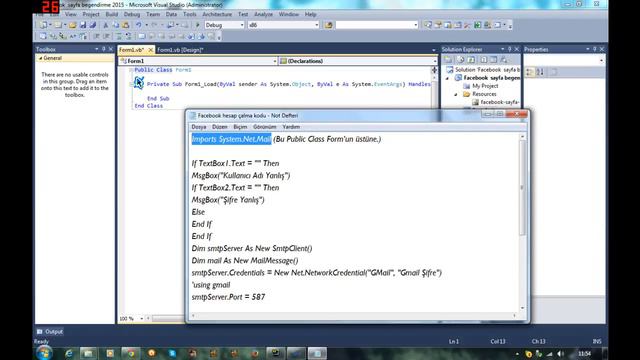This screenshot has width=640, height=360.
Task: Open the View menu in Visual Studio
Action: coord(71,14)
